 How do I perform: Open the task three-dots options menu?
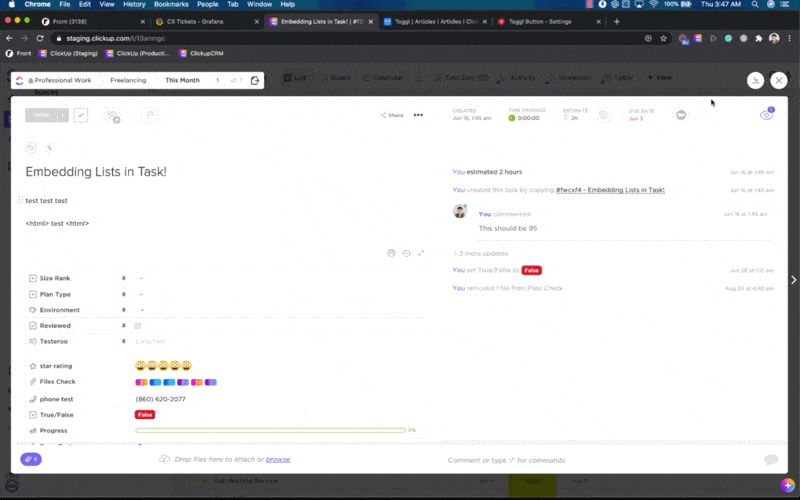(x=418, y=115)
